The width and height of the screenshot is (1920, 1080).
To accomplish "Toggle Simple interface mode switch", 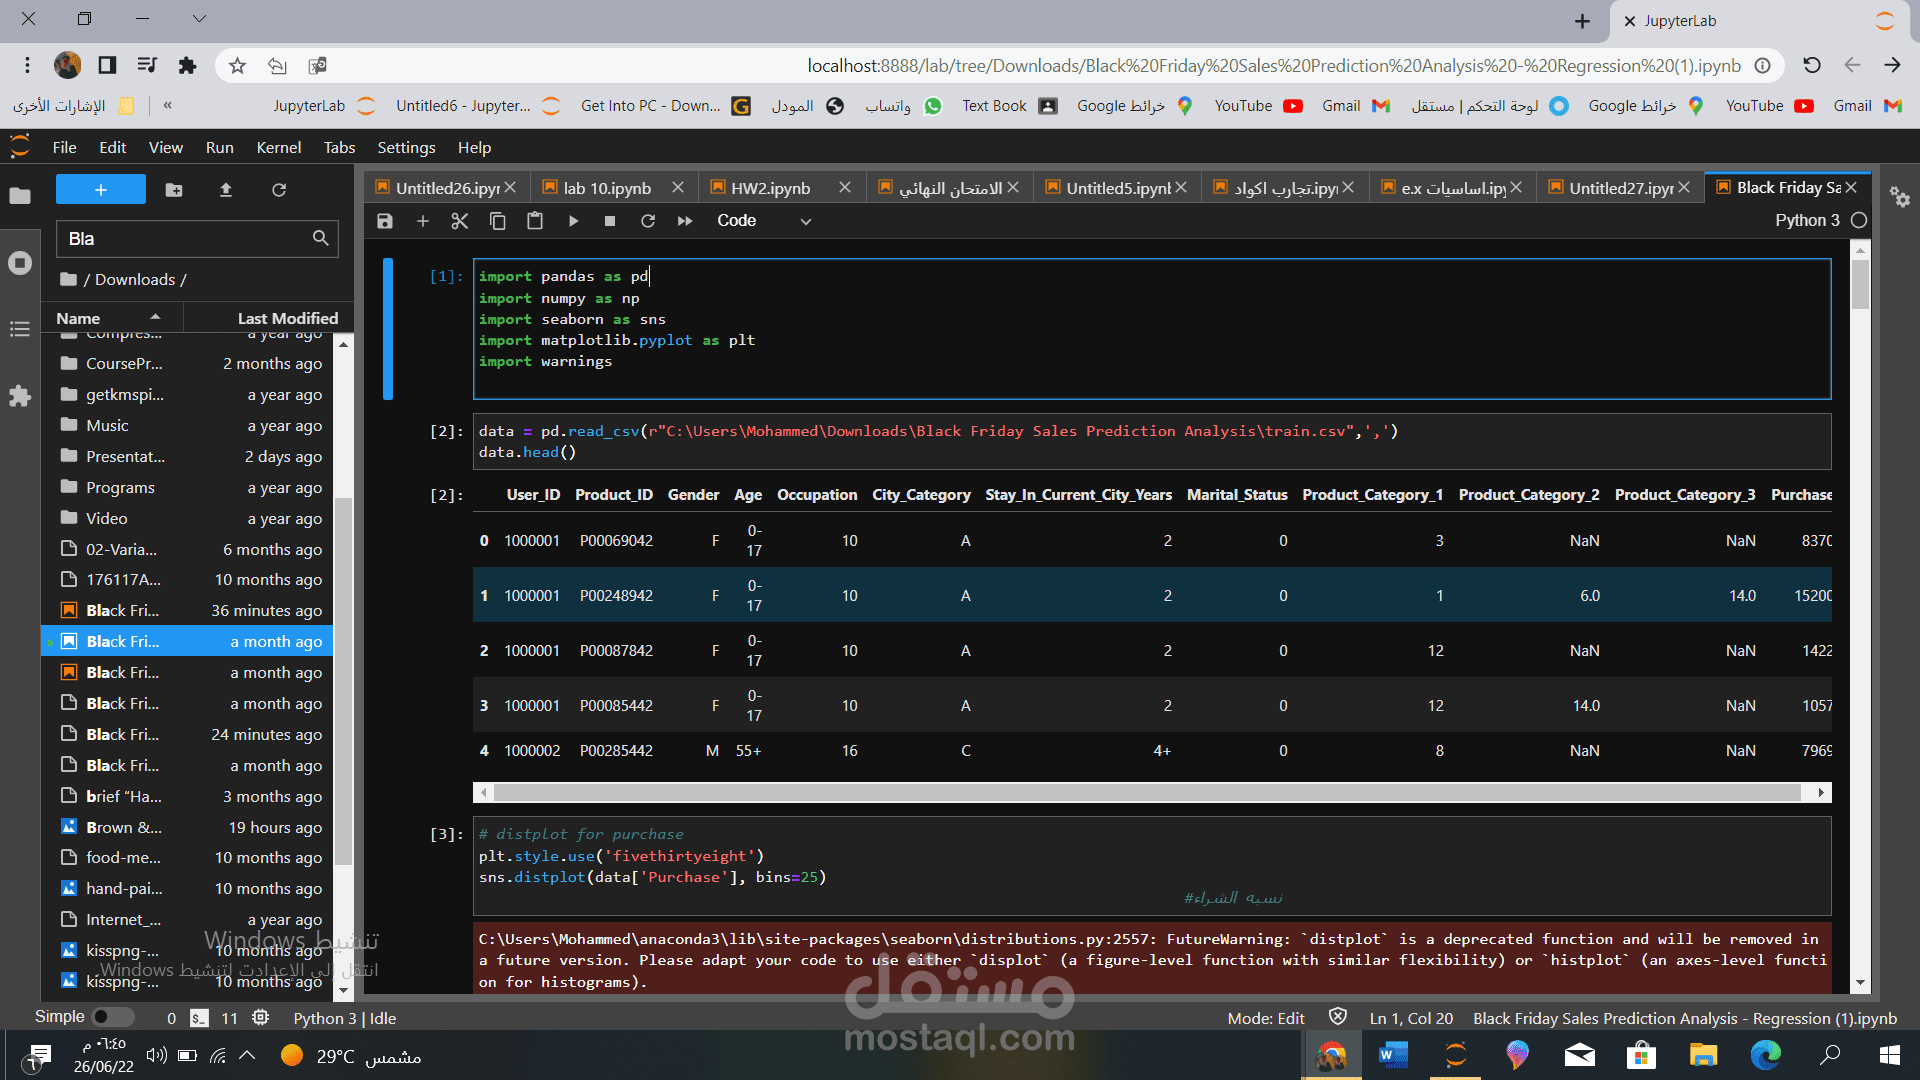I will click(x=112, y=1017).
